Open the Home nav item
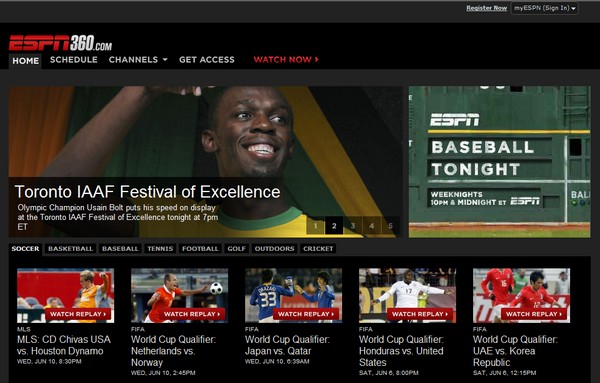This screenshot has height=383, width=600. pos(25,60)
